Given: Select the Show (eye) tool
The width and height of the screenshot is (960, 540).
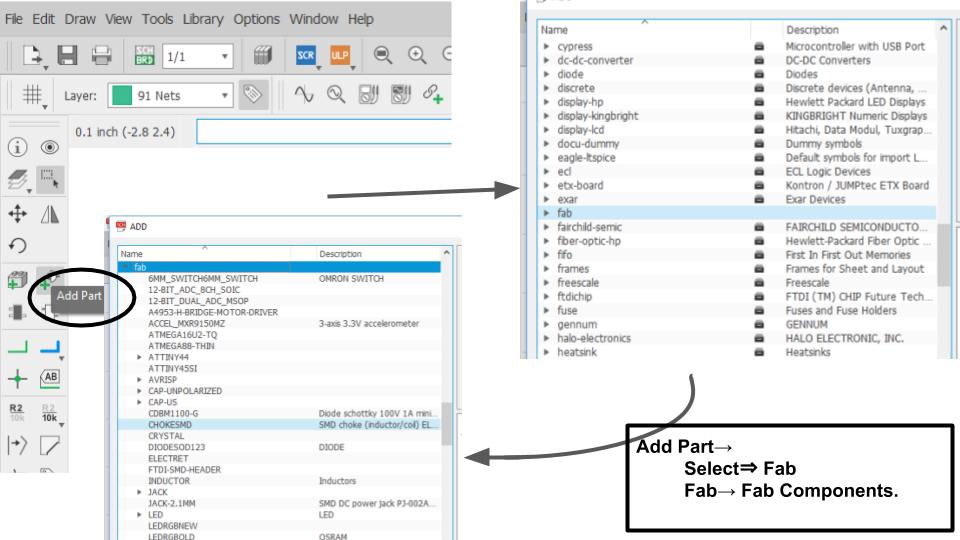Looking at the screenshot, I should point(50,147).
